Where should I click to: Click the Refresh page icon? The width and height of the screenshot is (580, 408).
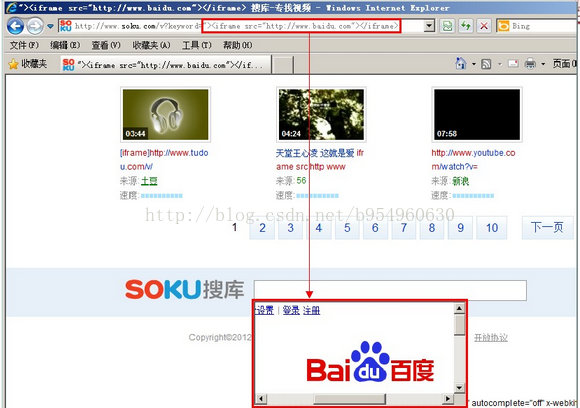tap(466, 26)
